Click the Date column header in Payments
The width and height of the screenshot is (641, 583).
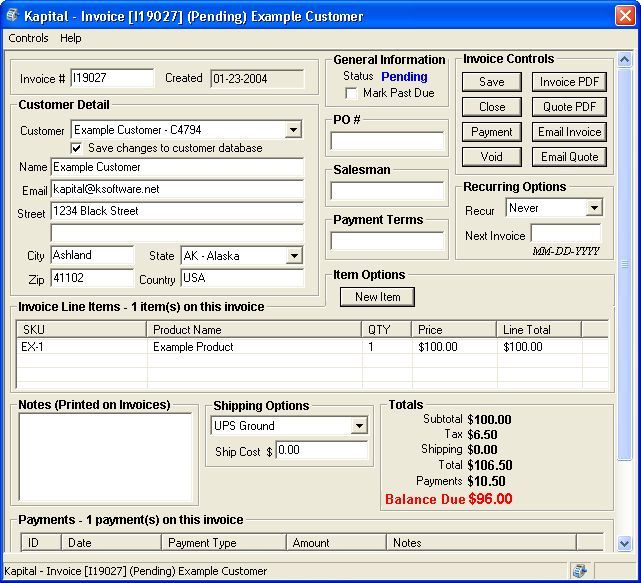coord(111,543)
